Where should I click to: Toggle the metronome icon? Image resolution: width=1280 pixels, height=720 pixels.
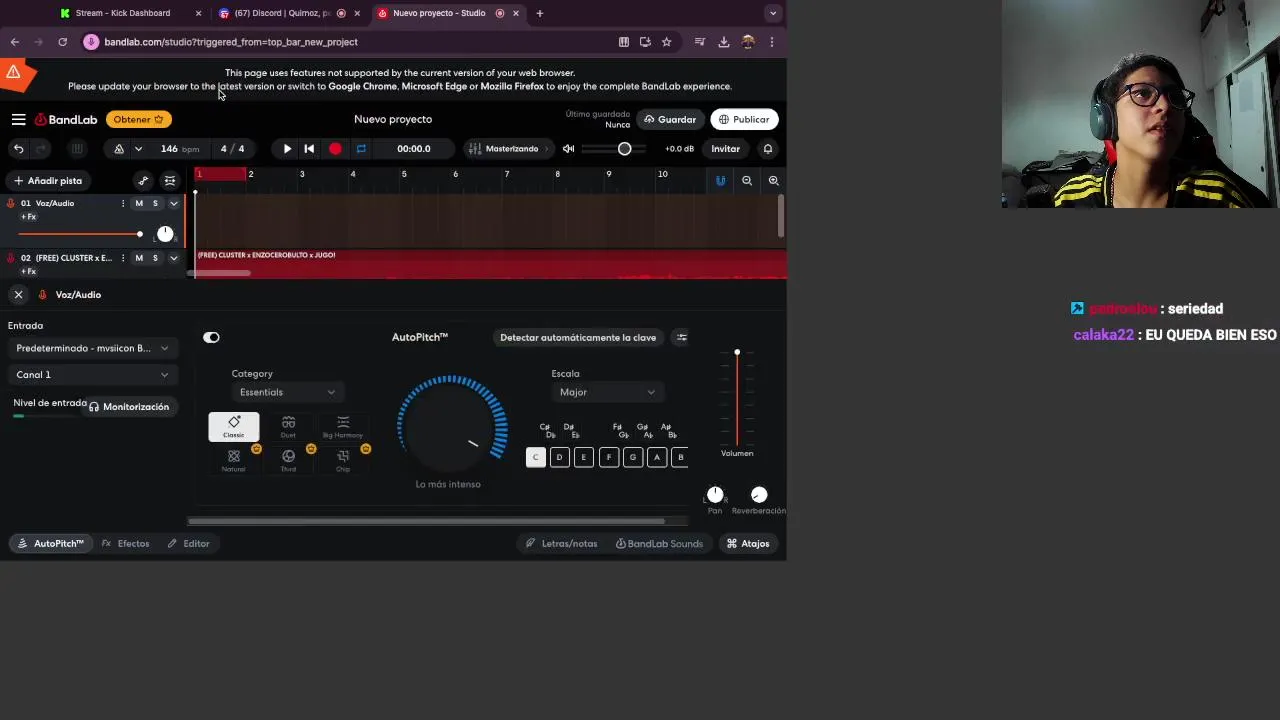click(x=119, y=149)
